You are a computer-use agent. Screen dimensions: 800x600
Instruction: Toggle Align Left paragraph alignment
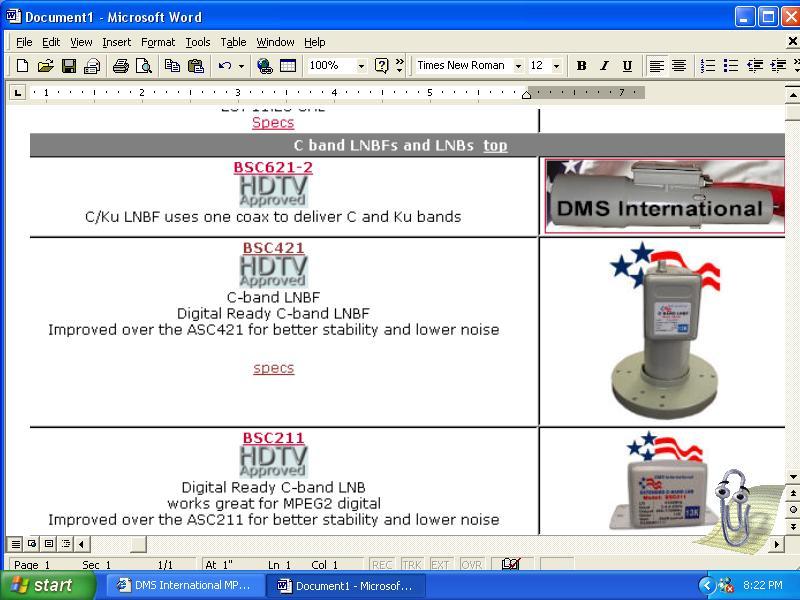pyautogui.click(x=656, y=66)
